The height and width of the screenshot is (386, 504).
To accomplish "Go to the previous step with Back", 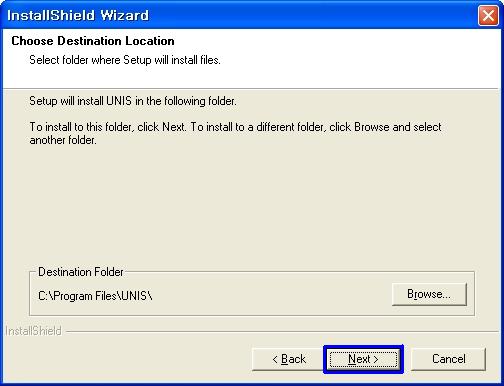I will [x=288, y=359].
